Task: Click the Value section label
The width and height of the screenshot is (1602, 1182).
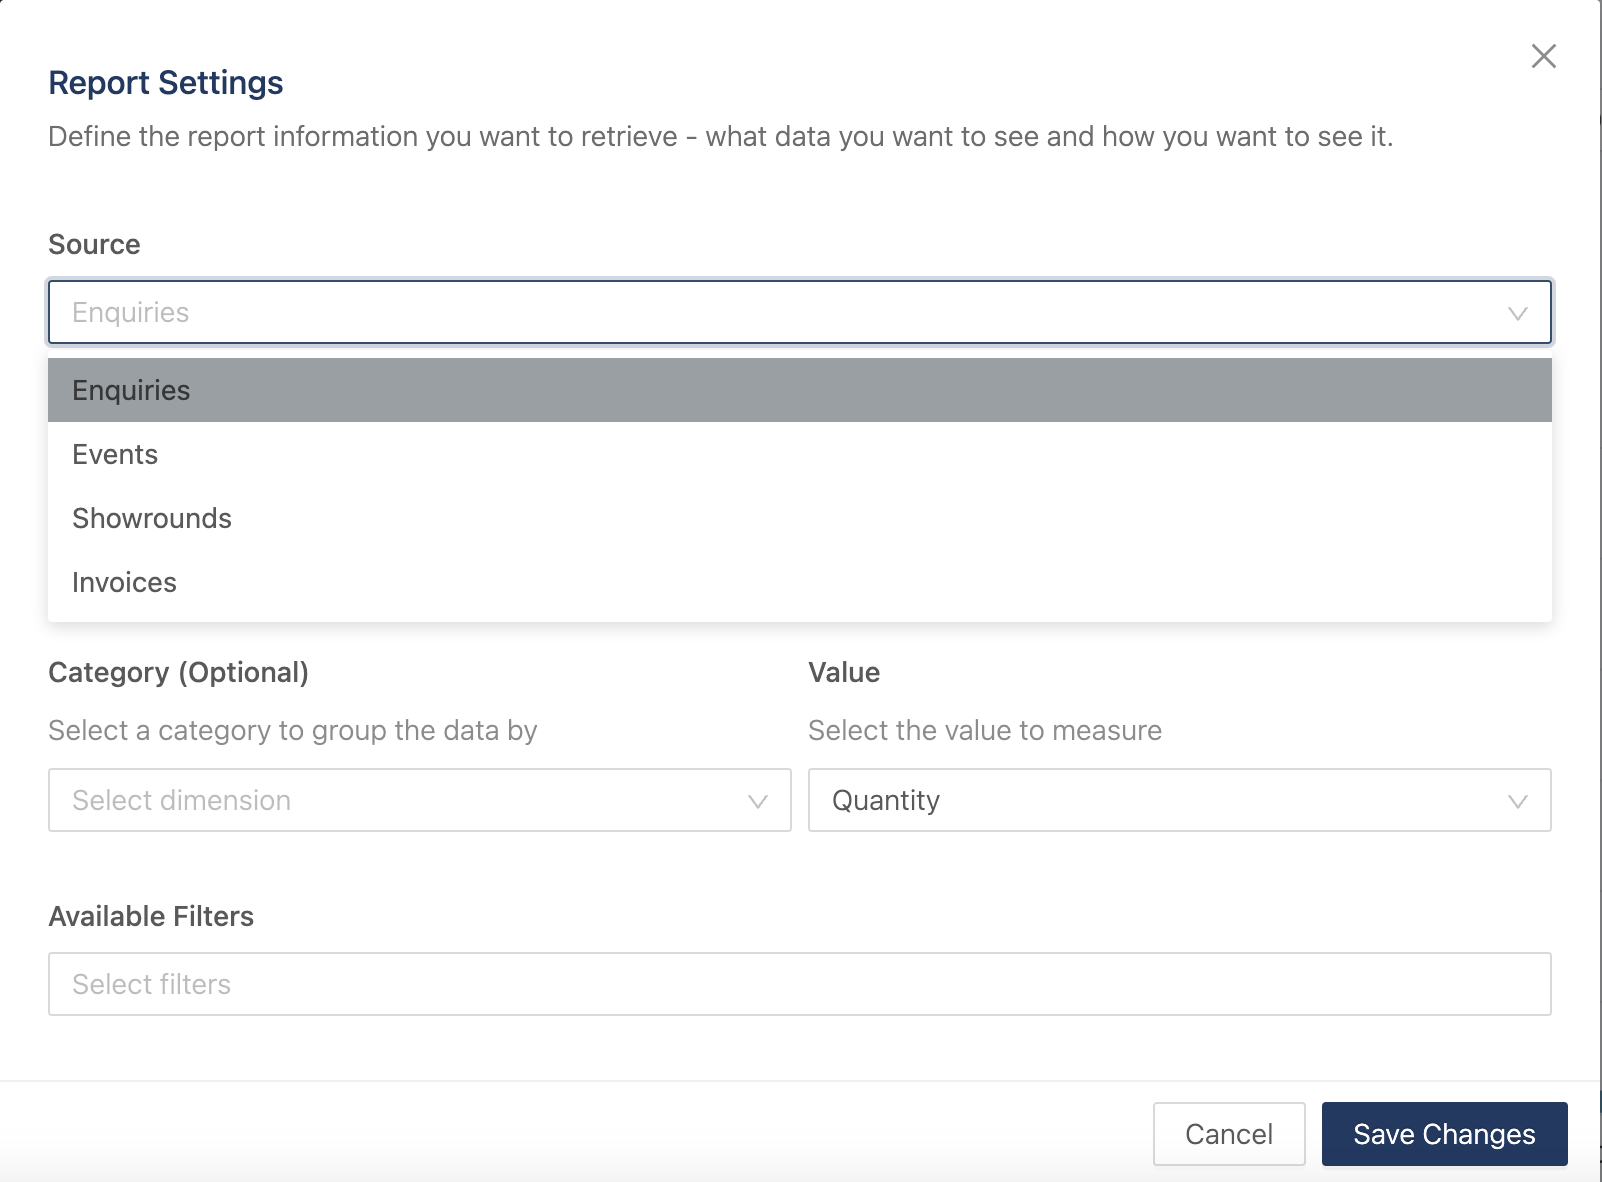Action: [x=844, y=672]
